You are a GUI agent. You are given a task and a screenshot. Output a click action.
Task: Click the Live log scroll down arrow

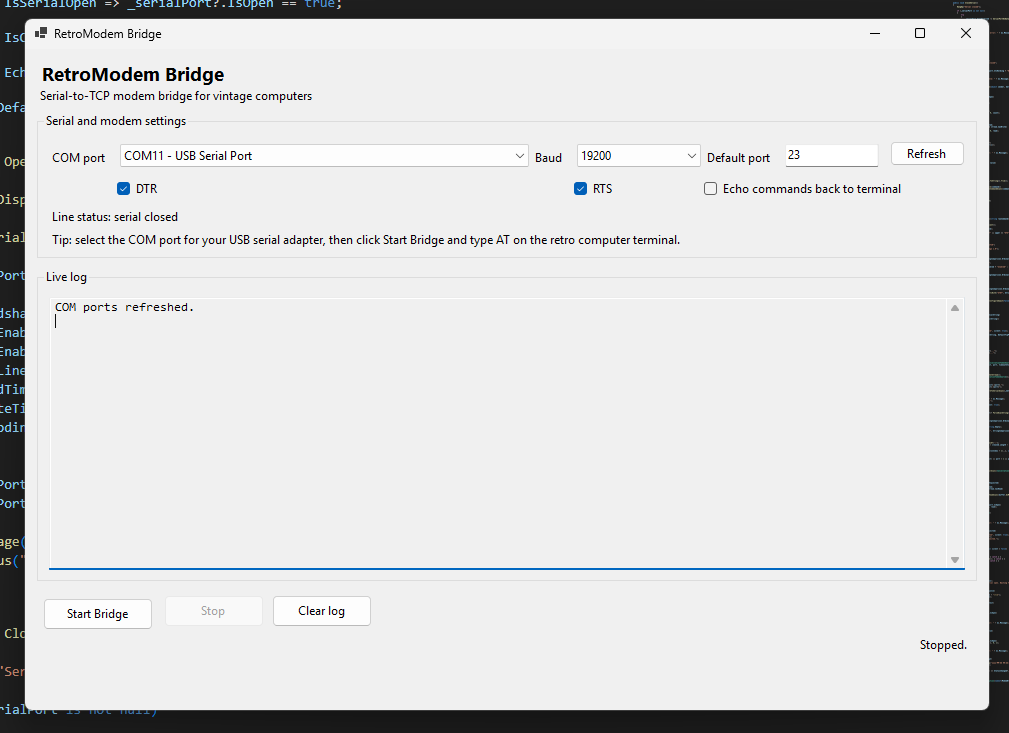coord(955,560)
